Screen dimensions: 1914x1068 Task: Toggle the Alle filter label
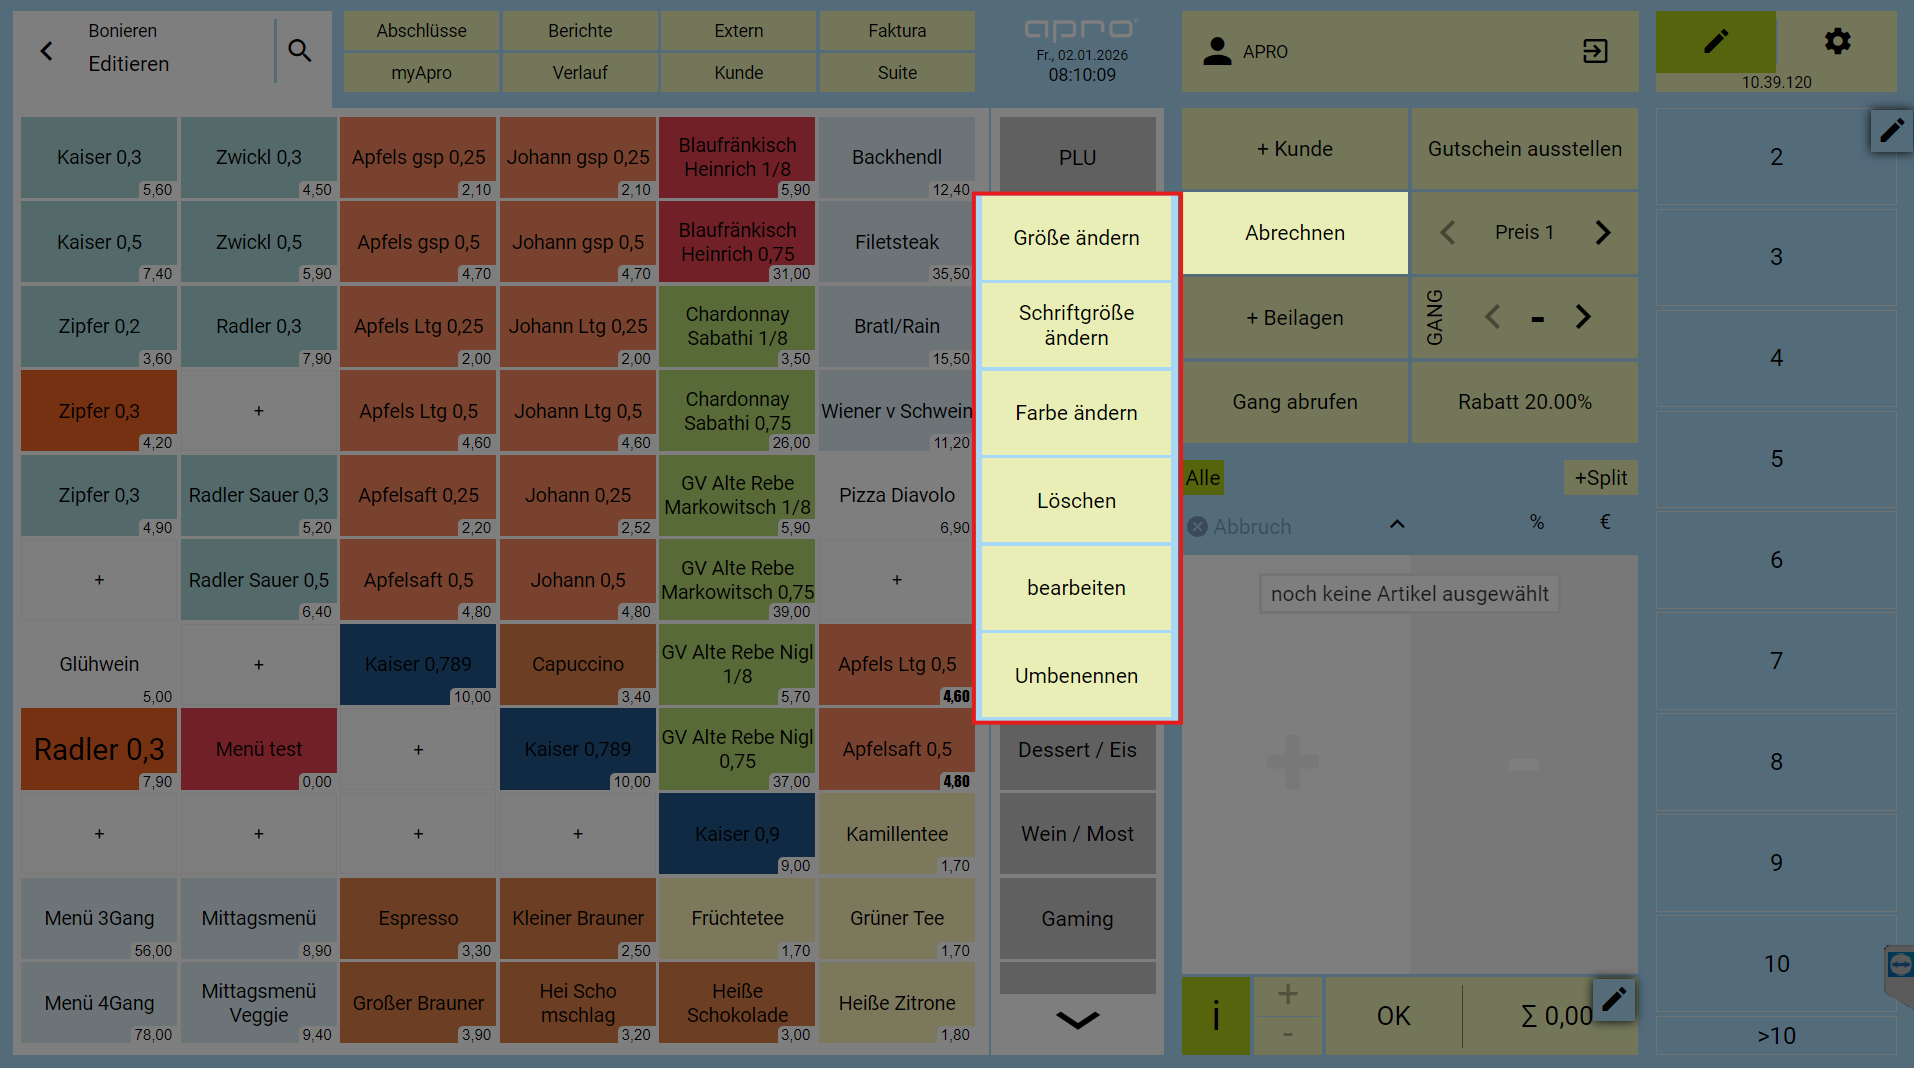pyautogui.click(x=1203, y=478)
